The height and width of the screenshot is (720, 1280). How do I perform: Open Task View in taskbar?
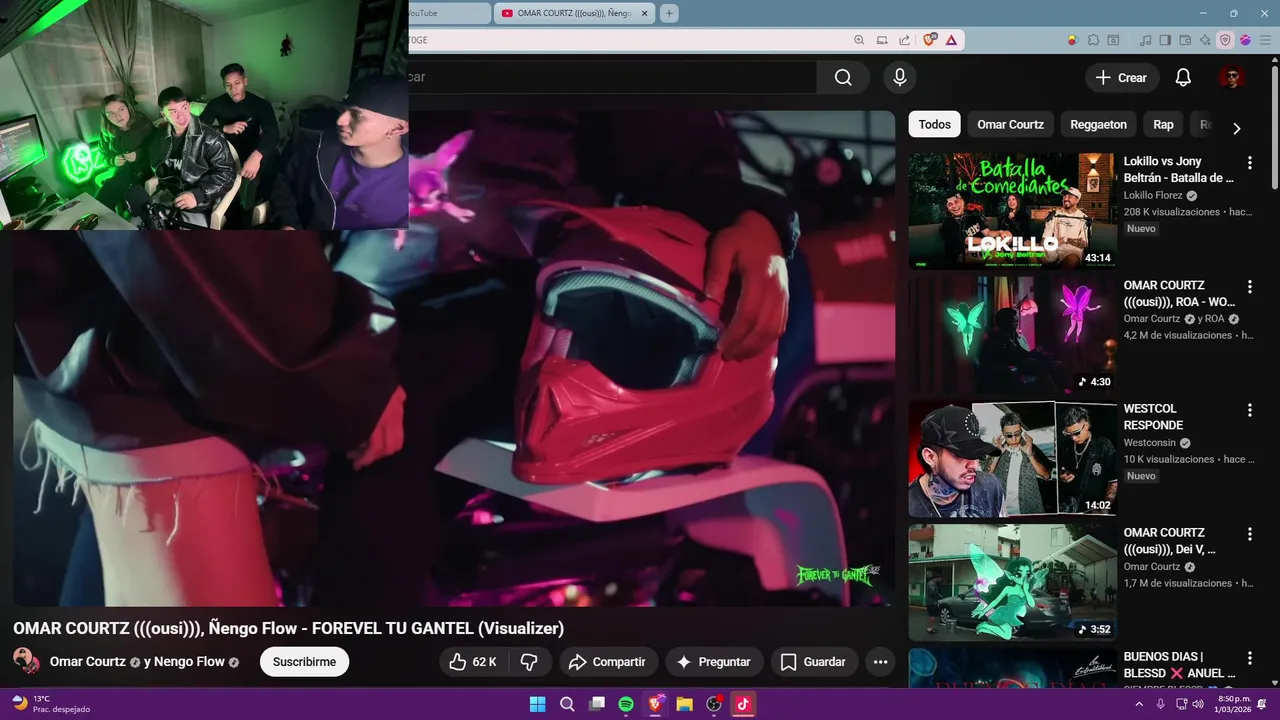pyautogui.click(x=597, y=703)
